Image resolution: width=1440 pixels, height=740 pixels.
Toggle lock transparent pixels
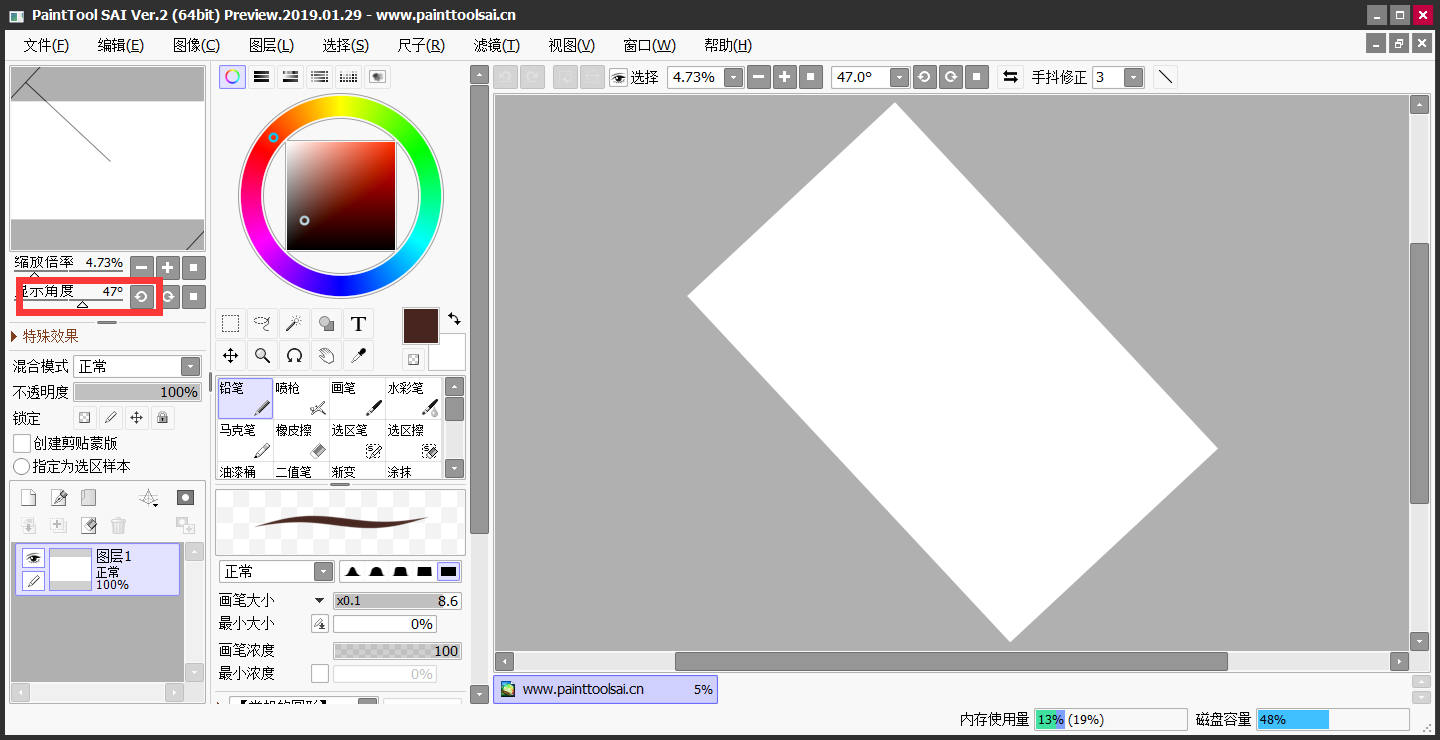[85, 418]
